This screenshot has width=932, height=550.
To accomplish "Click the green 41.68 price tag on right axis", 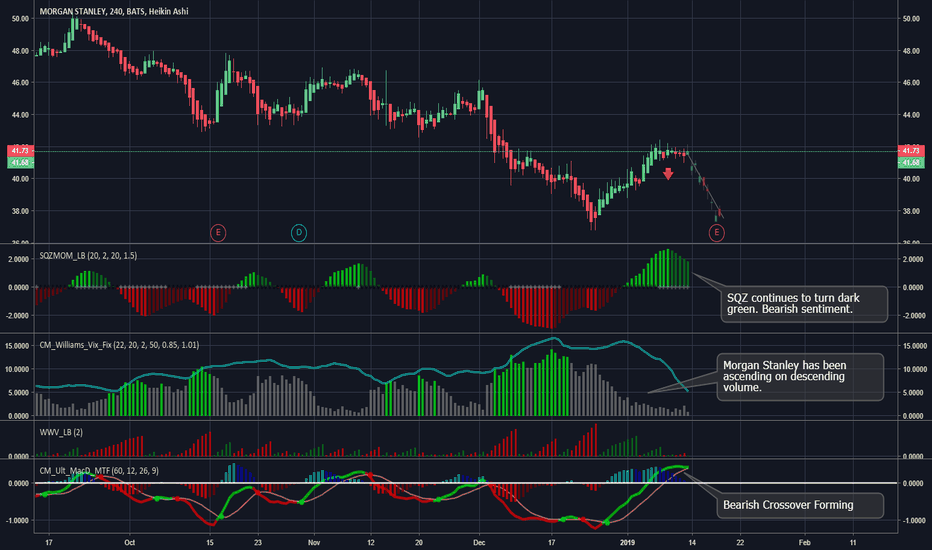I will (x=911, y=162).
